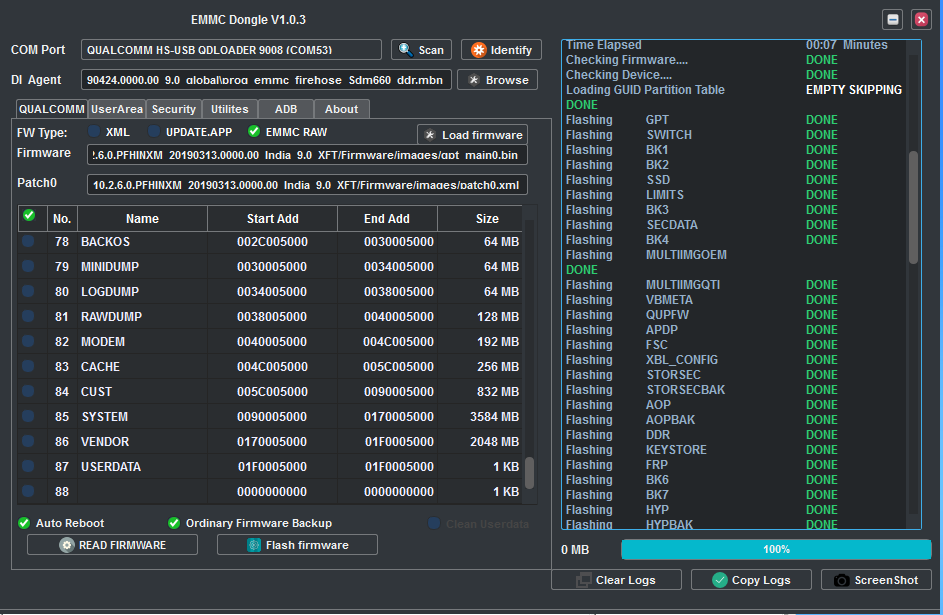The image size is (943, 615).
Task: Click the STORSECBAK log entry
Action: (686, 390)
